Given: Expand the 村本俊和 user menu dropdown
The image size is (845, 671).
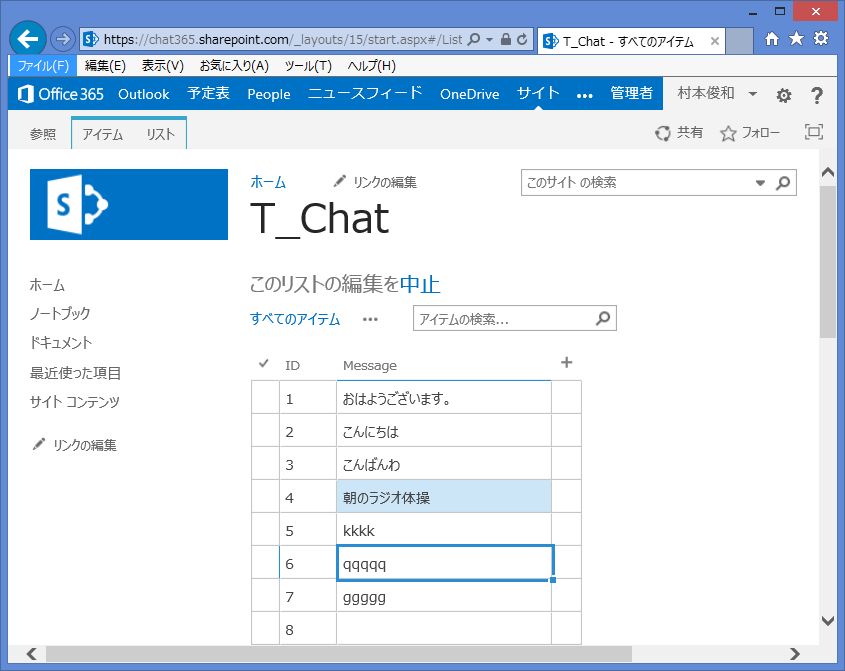Looking at the screenshot, I should [753, 94].
